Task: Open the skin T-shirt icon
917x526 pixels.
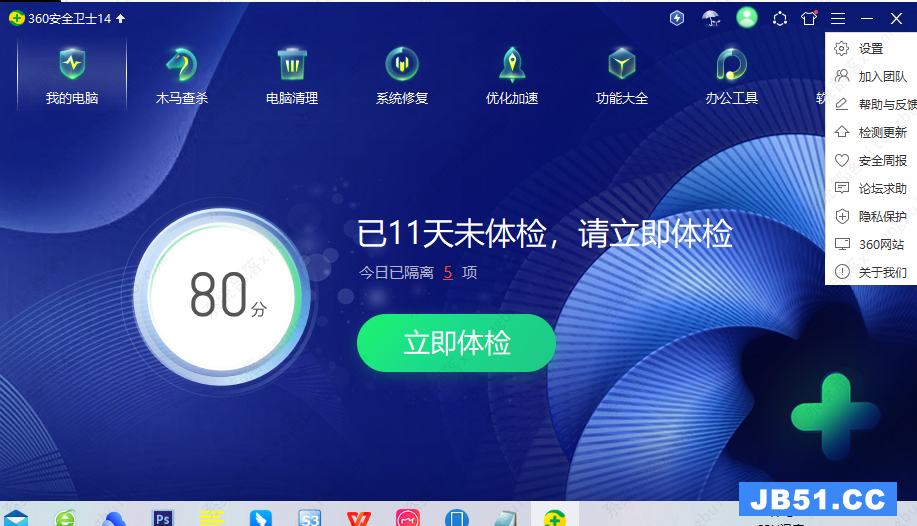Action: point(809,18)
